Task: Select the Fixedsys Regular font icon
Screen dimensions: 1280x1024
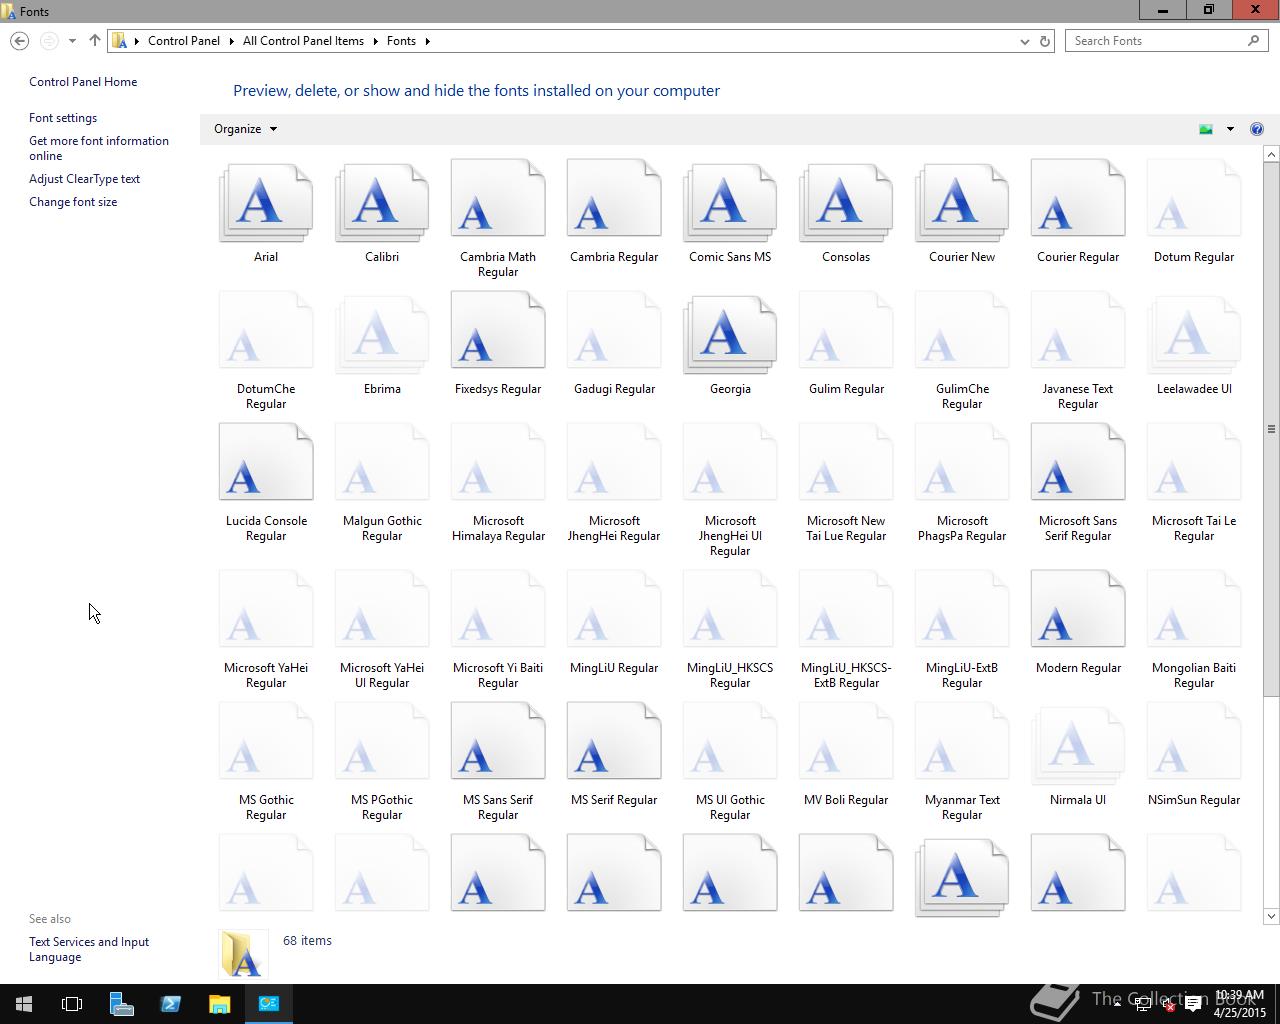Action: (498, 330)
